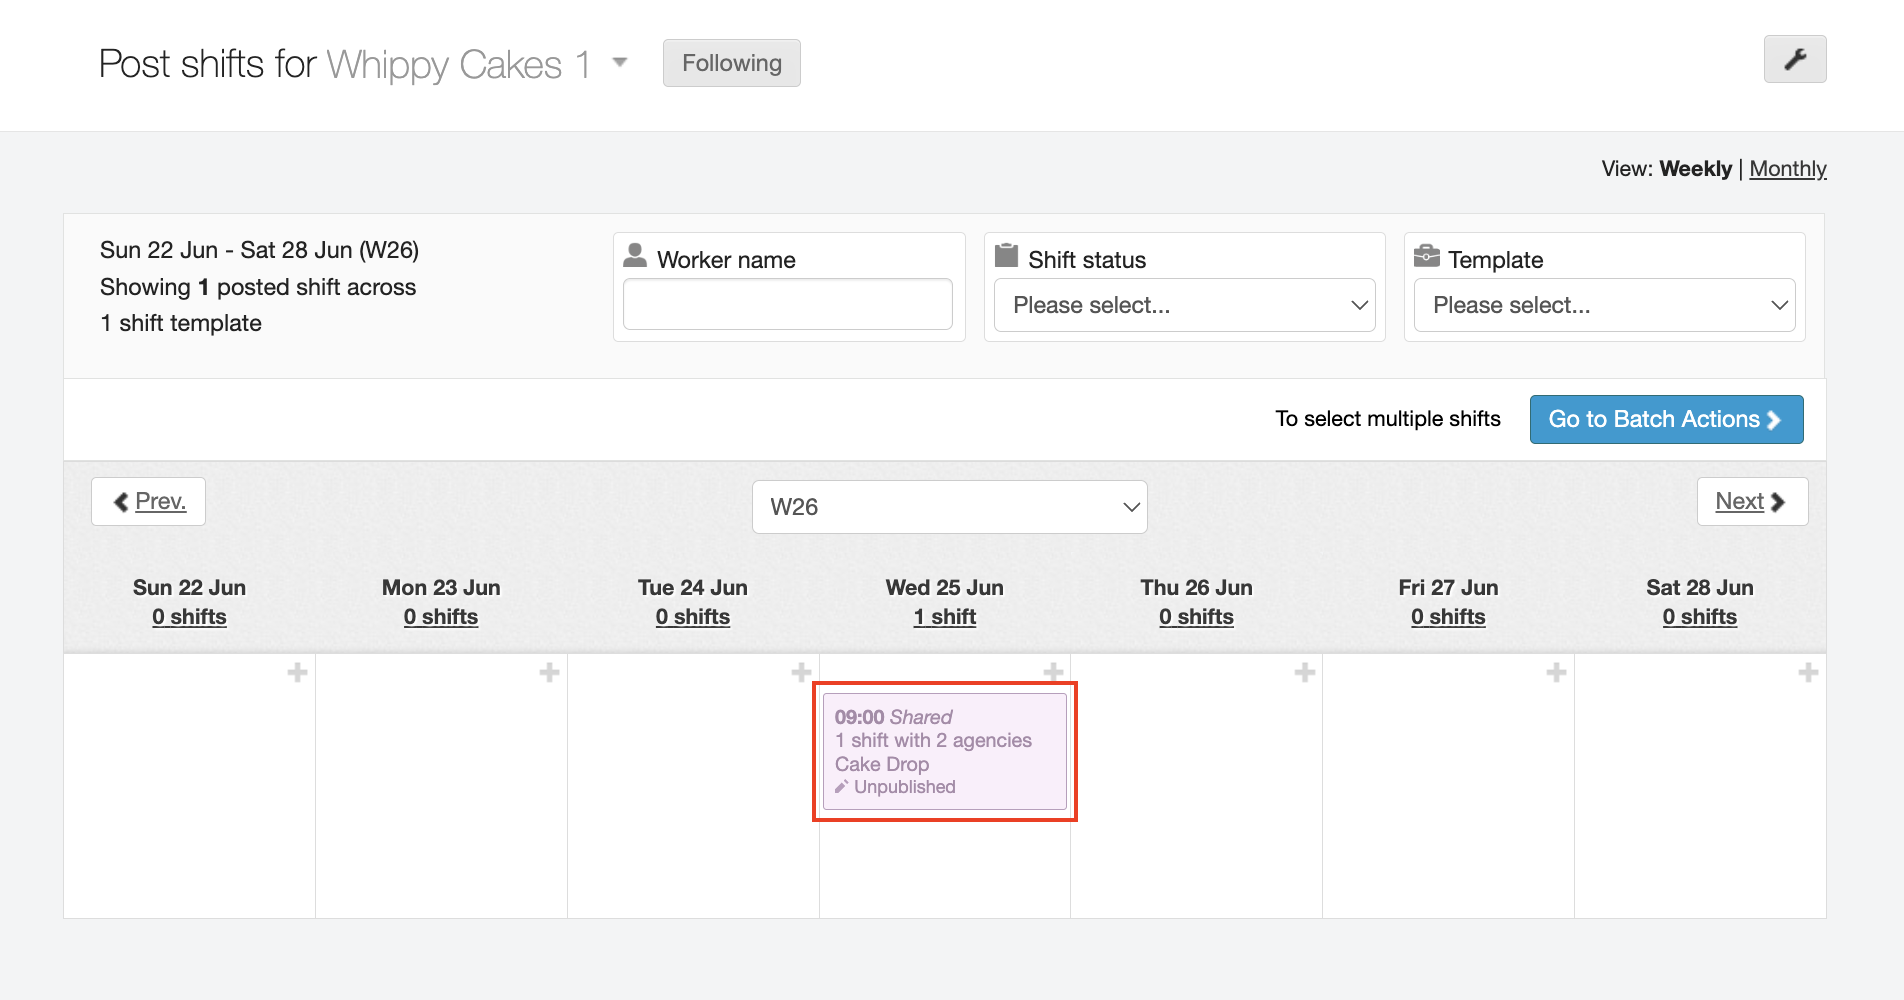Add a shift on Sun 22 Jun
The width and height of the screenshot is (1904, 1000).
point(297,672)
